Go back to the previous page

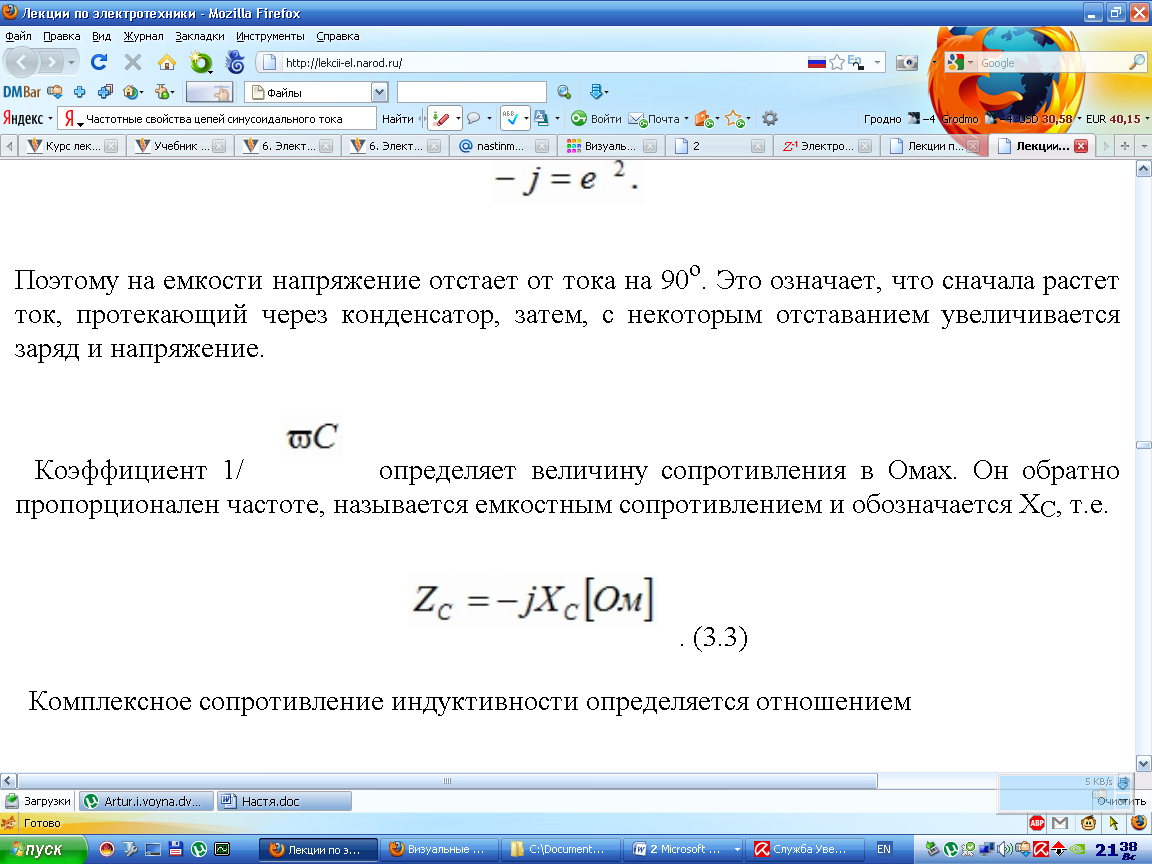coord(22,62)
